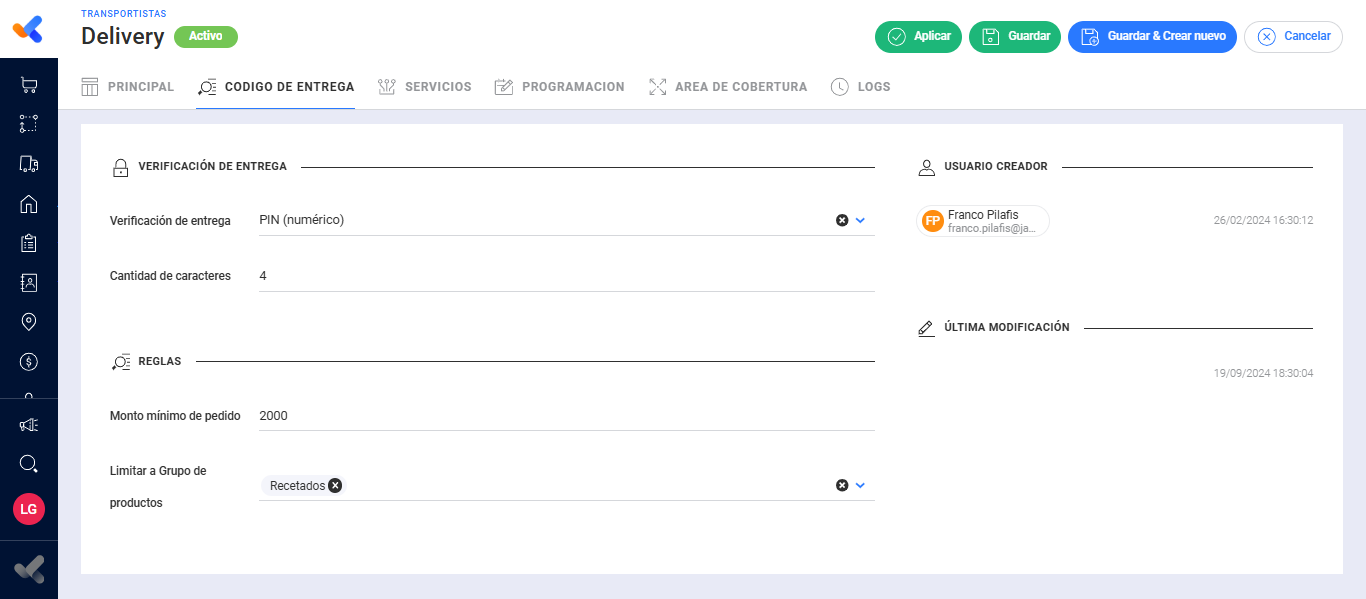
Task: Click the gray logo at sidebar bottom
Action: coord(29,569)
